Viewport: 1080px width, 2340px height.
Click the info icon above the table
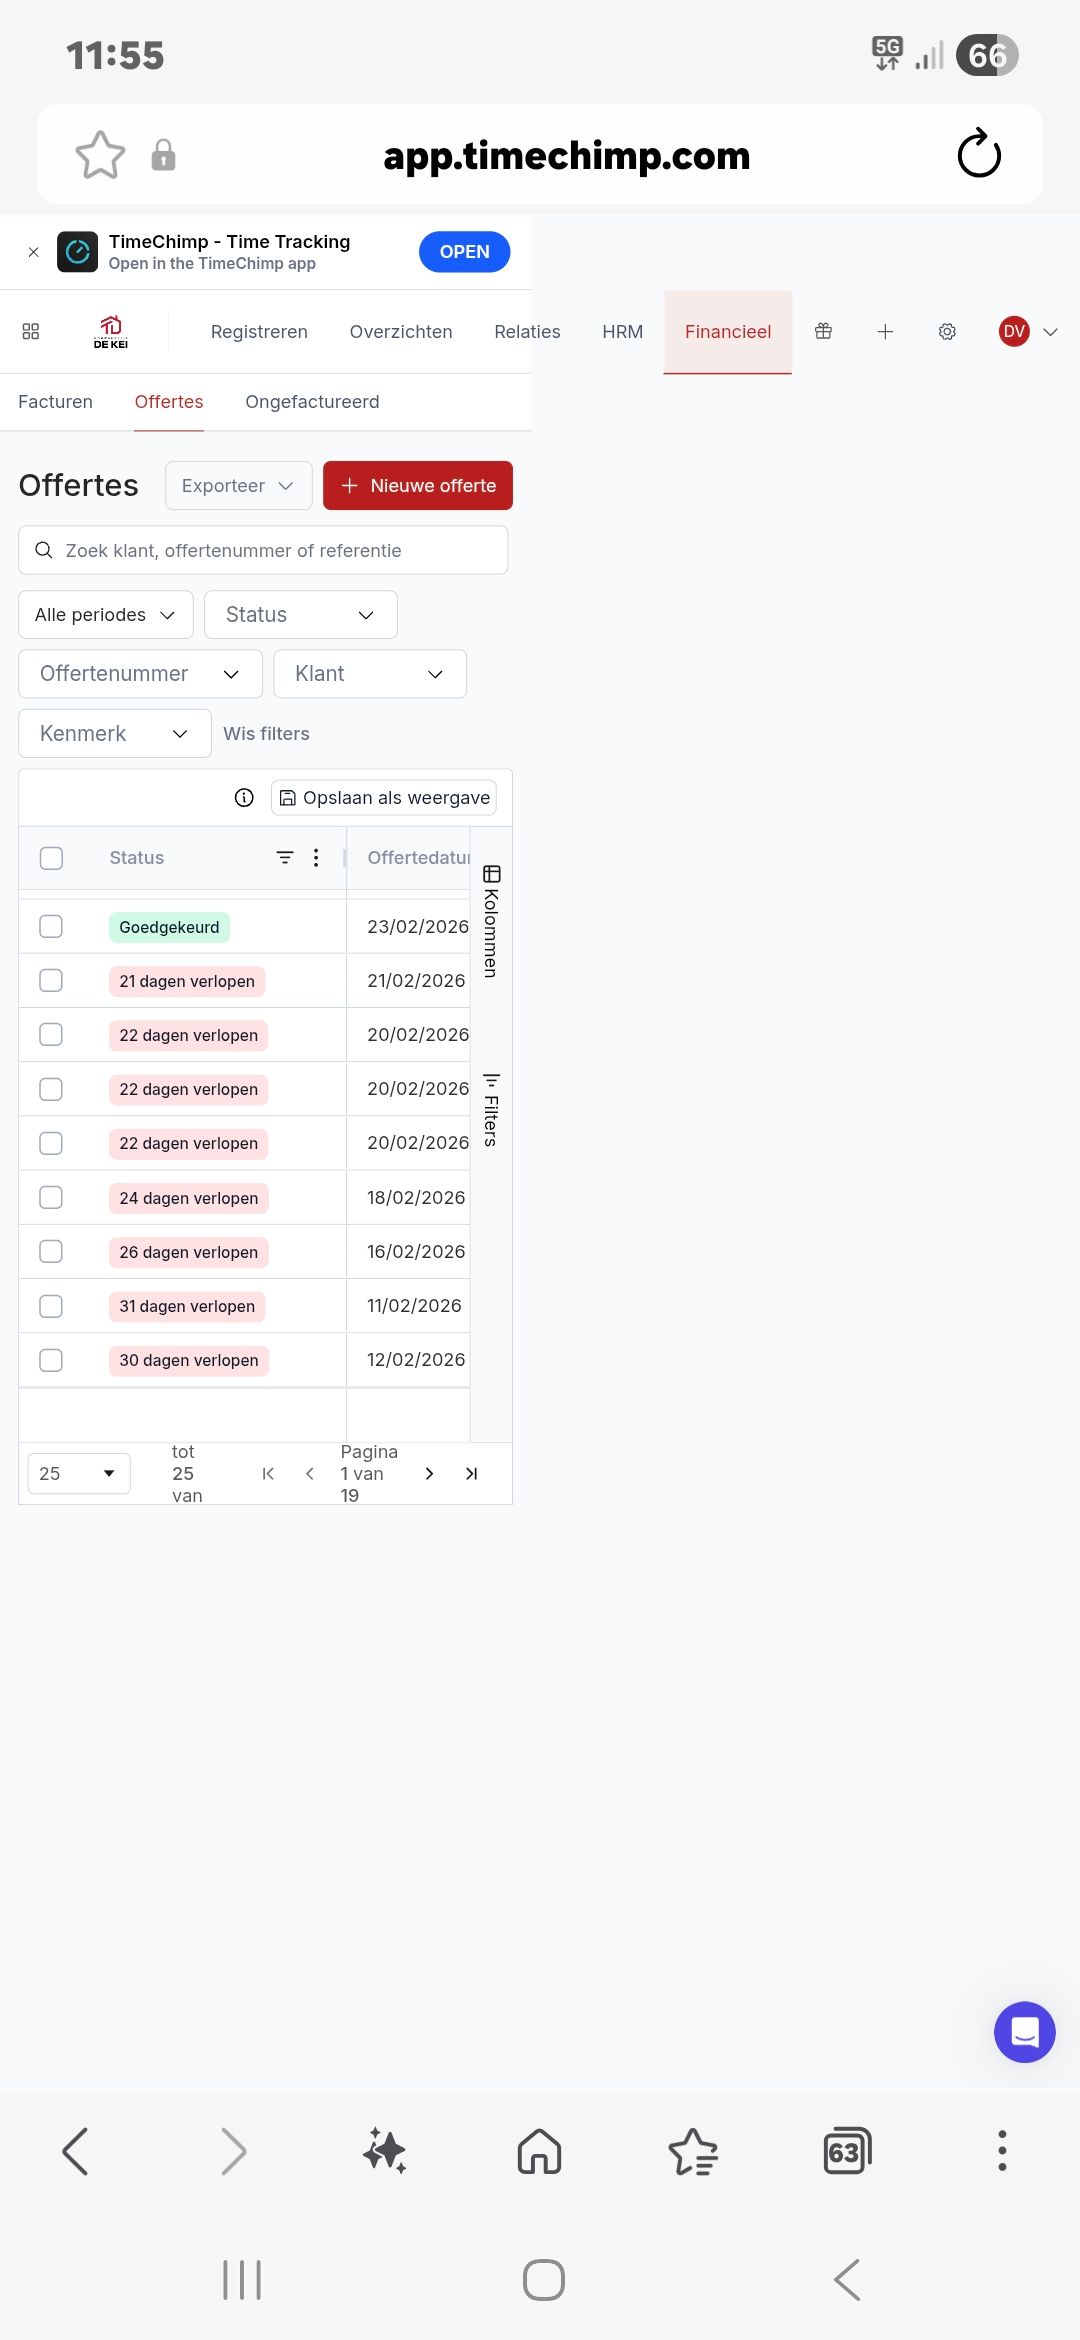[x=244, y=797]
